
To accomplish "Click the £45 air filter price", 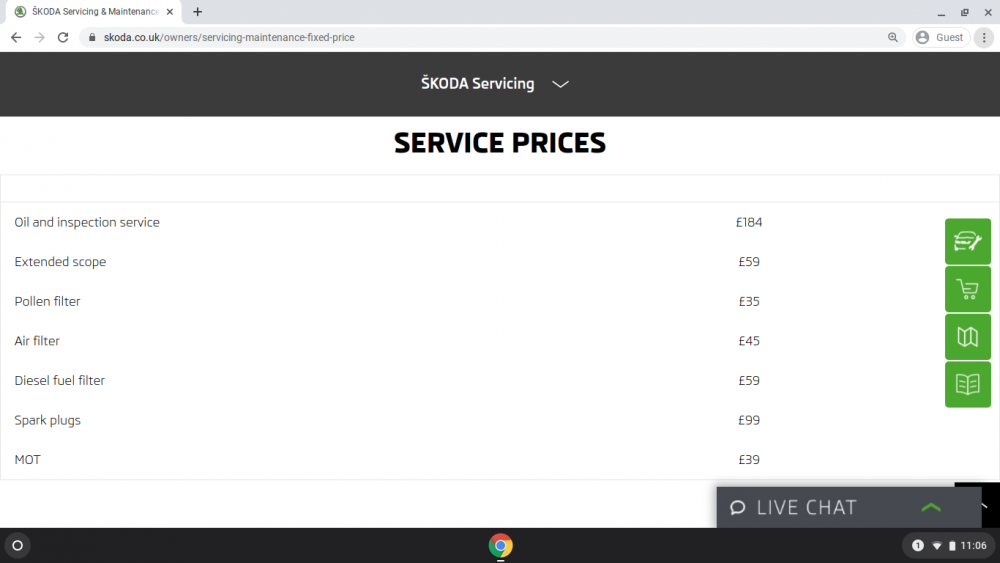I will 749,341.
